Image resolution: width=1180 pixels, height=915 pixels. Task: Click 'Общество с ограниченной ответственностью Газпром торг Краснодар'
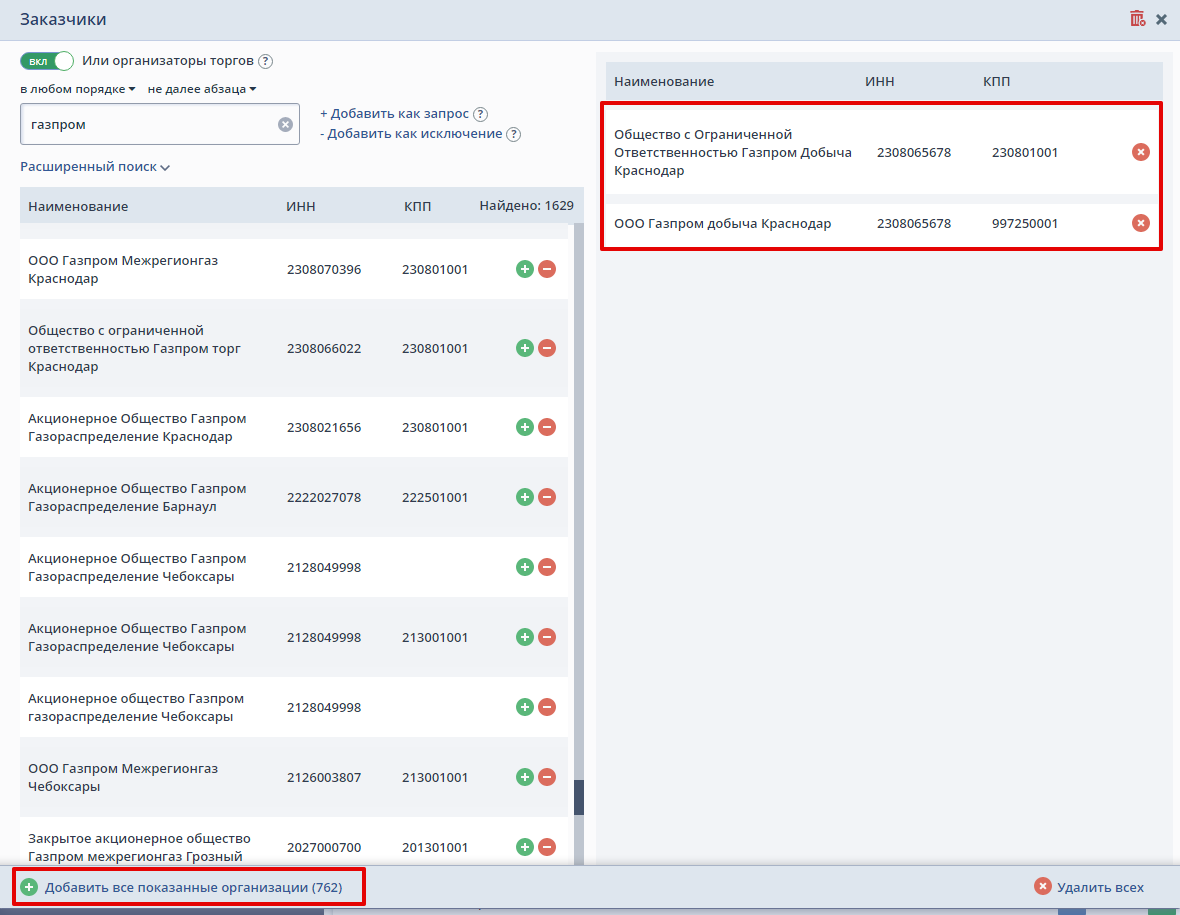click(x=134, y=348)
